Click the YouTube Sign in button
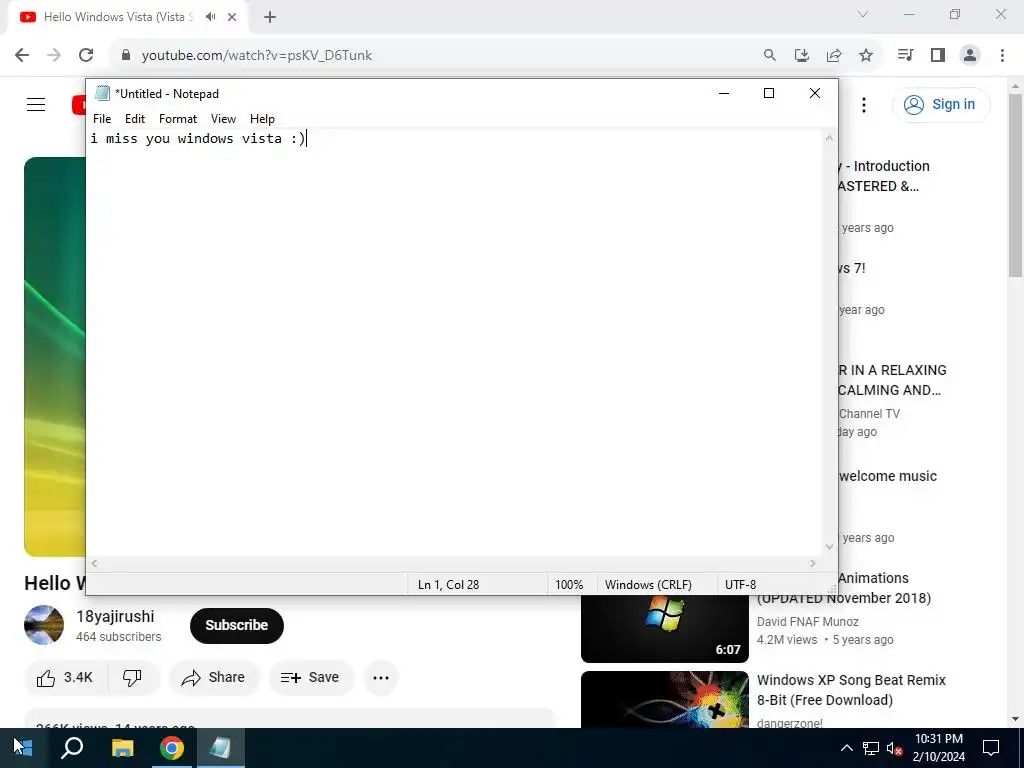 (941, 104)
